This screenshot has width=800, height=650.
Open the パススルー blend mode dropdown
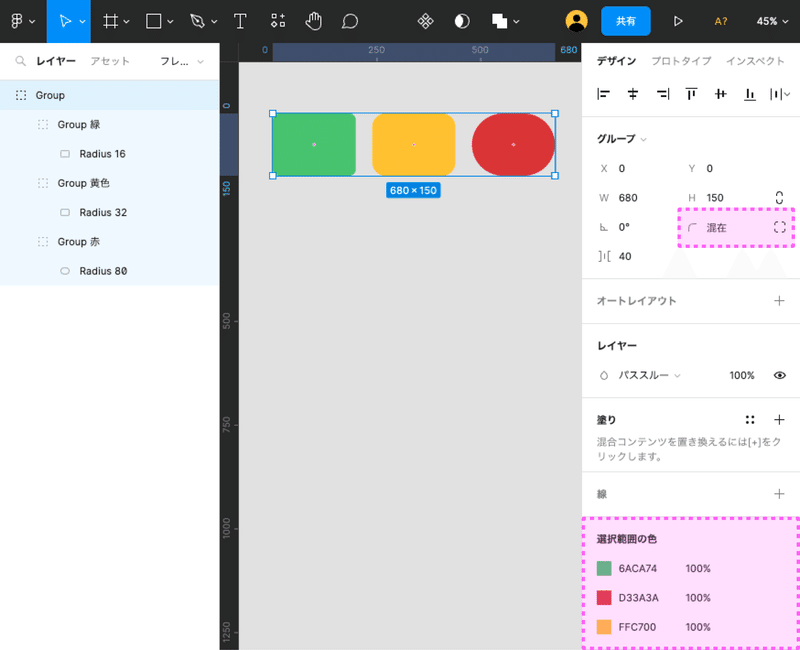649,376
